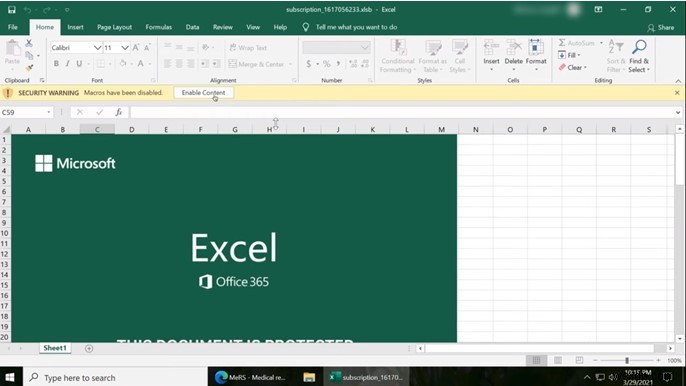Open Cell Styles gallery
The image size is (686, 386).
[x=459, y=56]
